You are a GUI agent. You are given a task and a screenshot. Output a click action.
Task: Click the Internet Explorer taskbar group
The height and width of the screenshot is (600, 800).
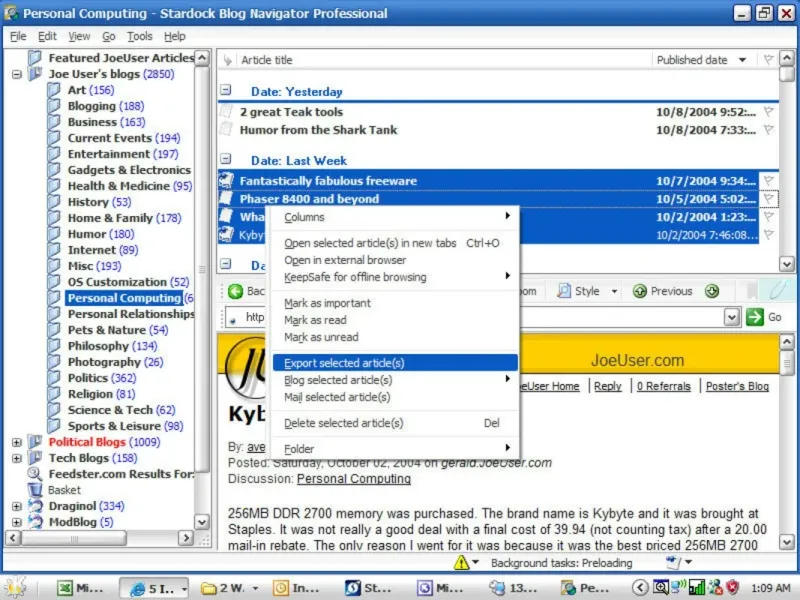(x=155, y=588)
